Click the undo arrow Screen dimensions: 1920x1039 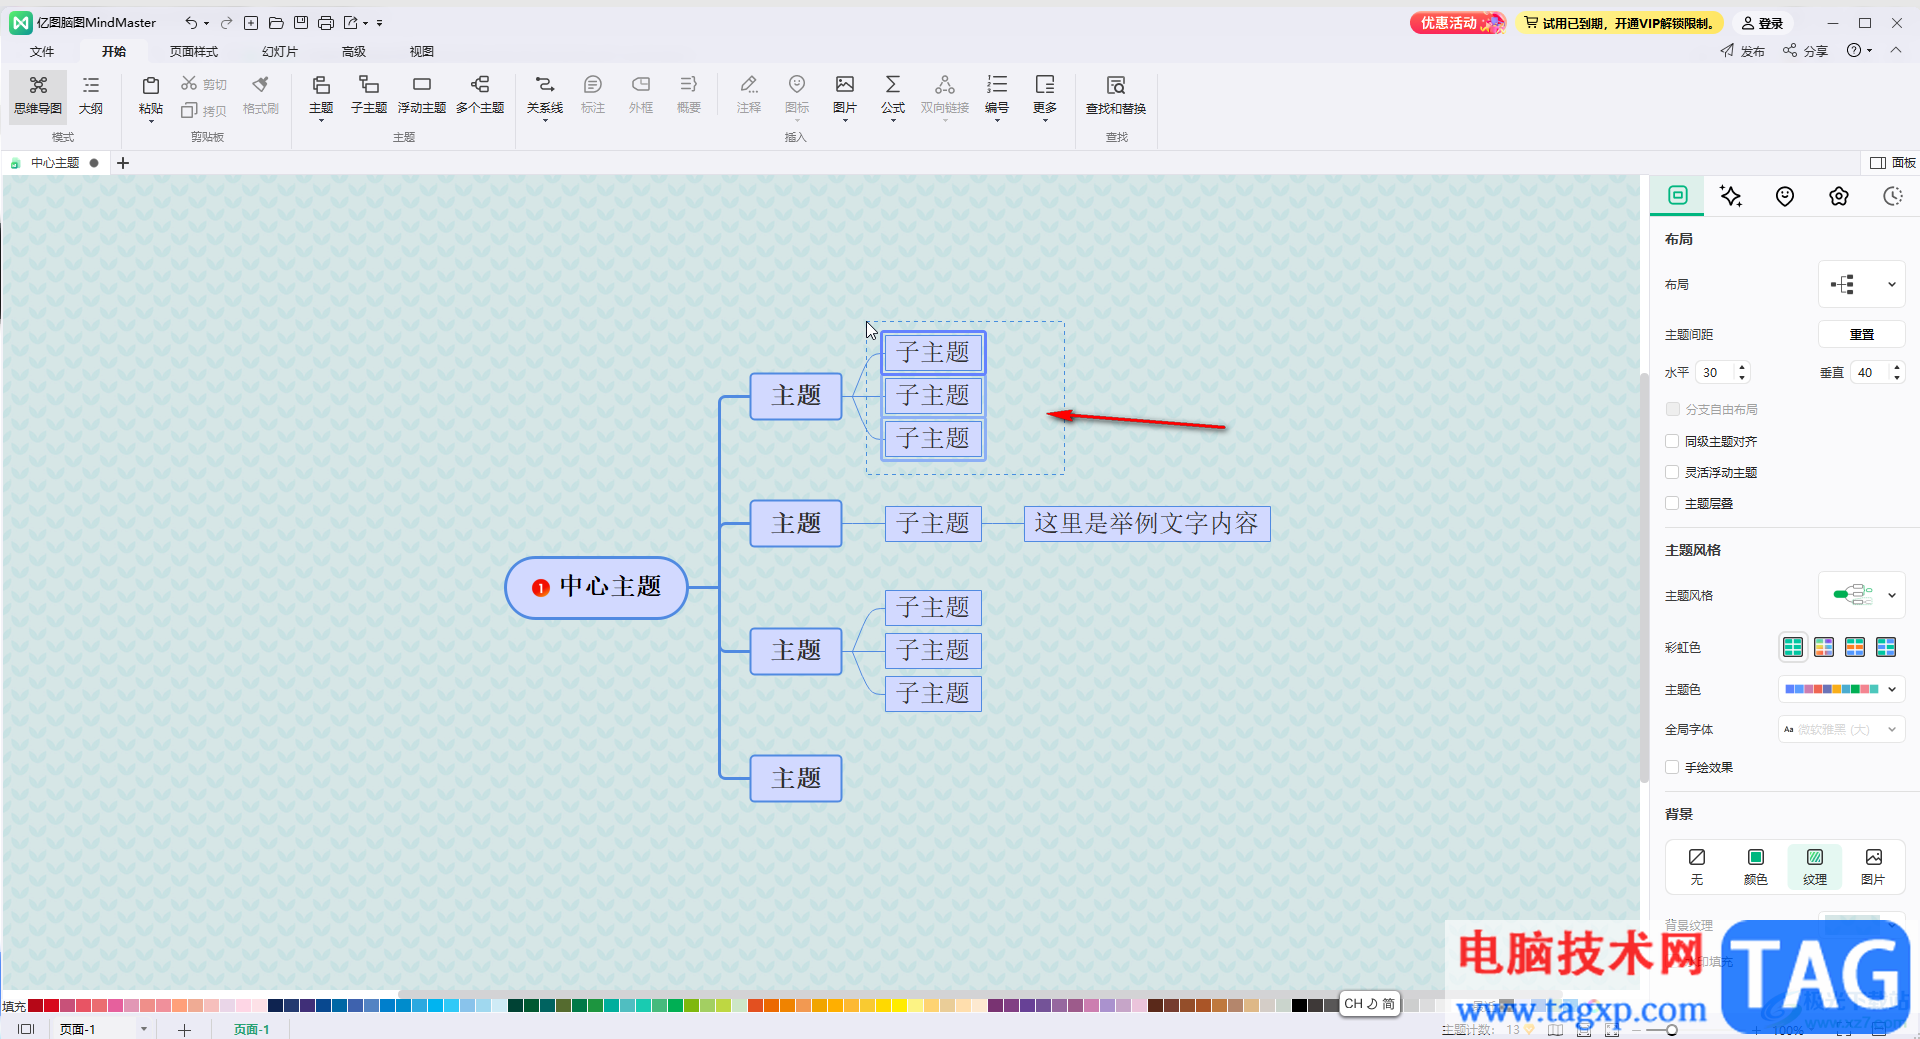pyautogui.click(x=191, y=23)
